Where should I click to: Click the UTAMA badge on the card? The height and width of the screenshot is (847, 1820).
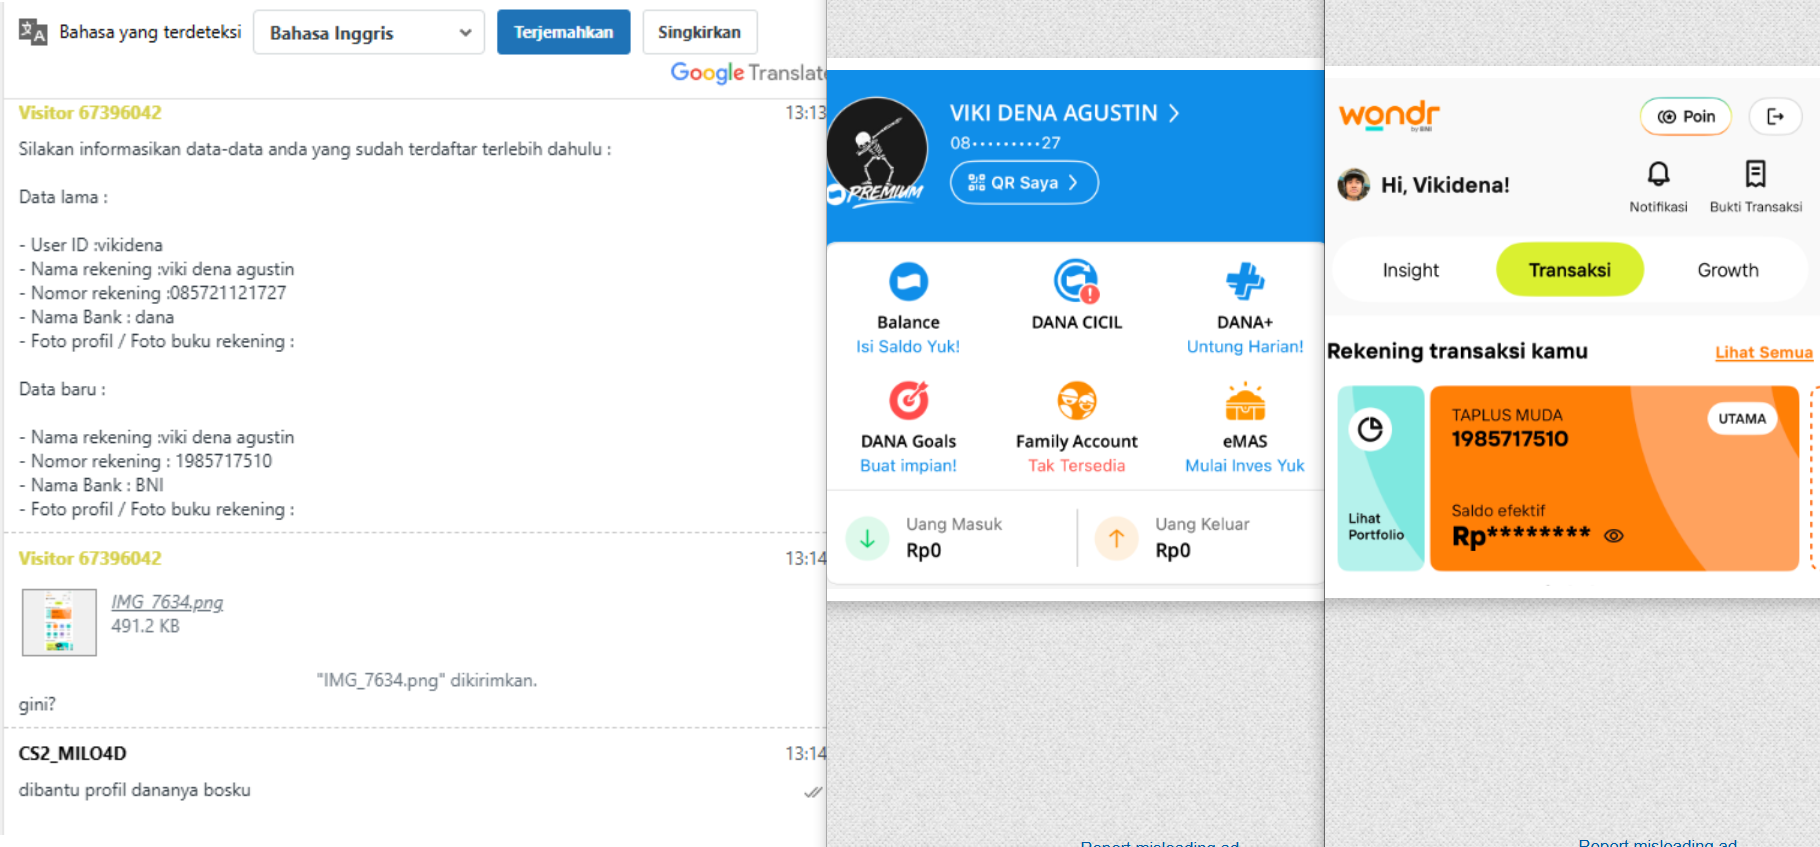coord(1741,419)
